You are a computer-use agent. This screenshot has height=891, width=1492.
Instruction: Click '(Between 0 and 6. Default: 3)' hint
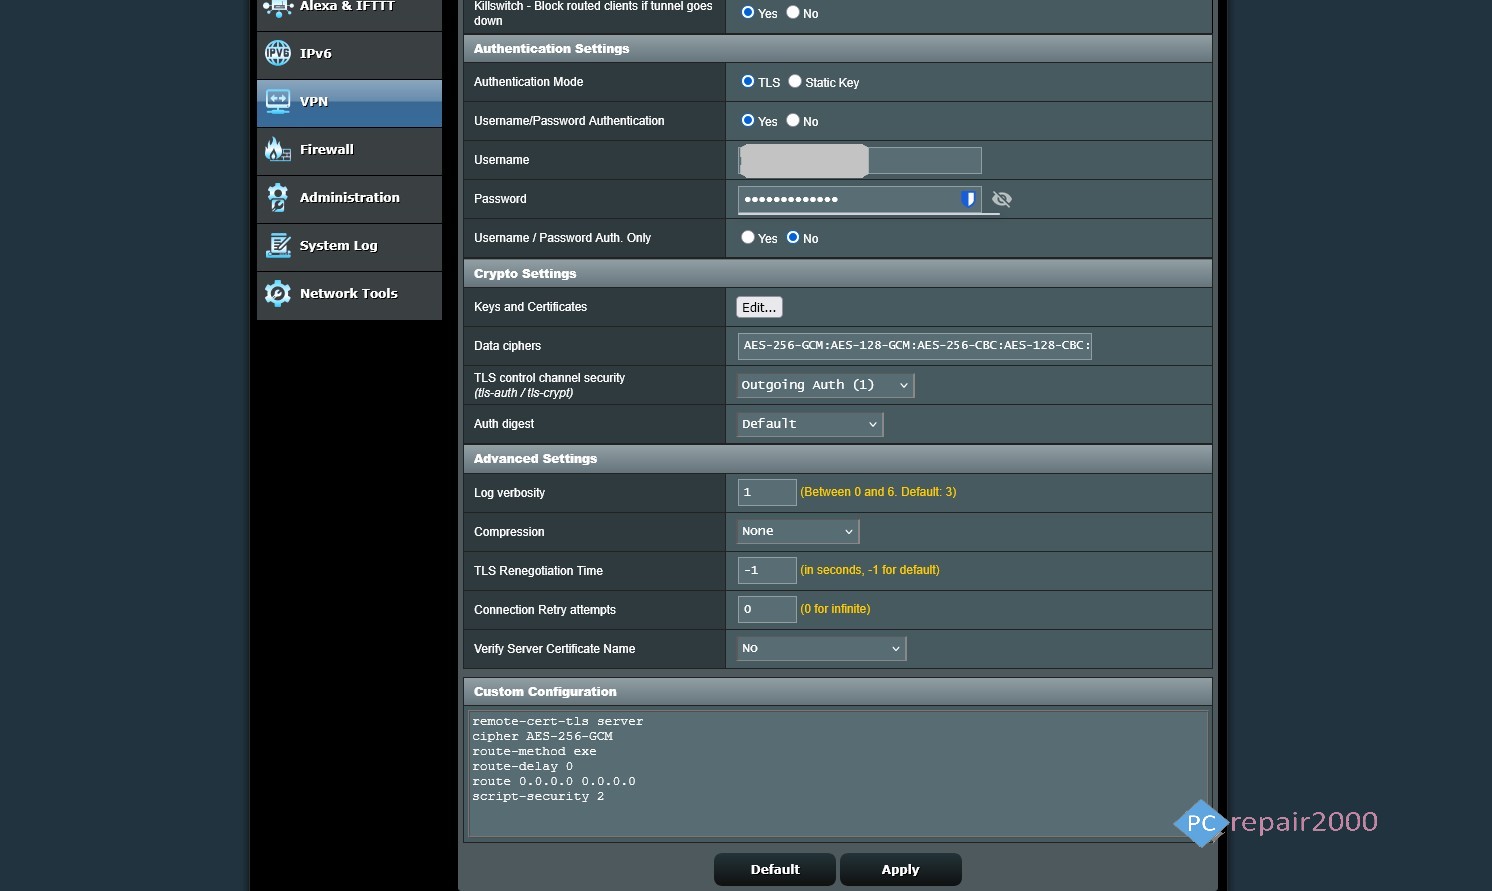(878, 492)
